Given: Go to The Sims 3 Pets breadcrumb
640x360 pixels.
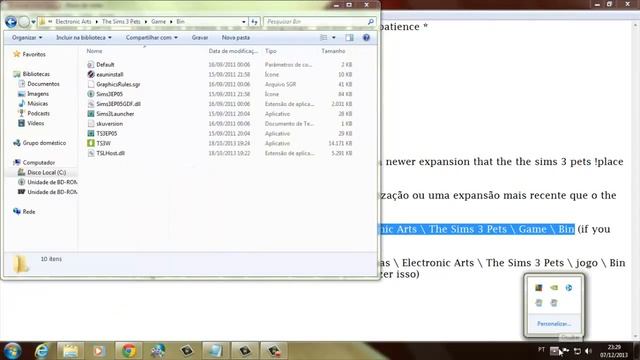Looking at the screenshot, I should [x=121, y=22].
